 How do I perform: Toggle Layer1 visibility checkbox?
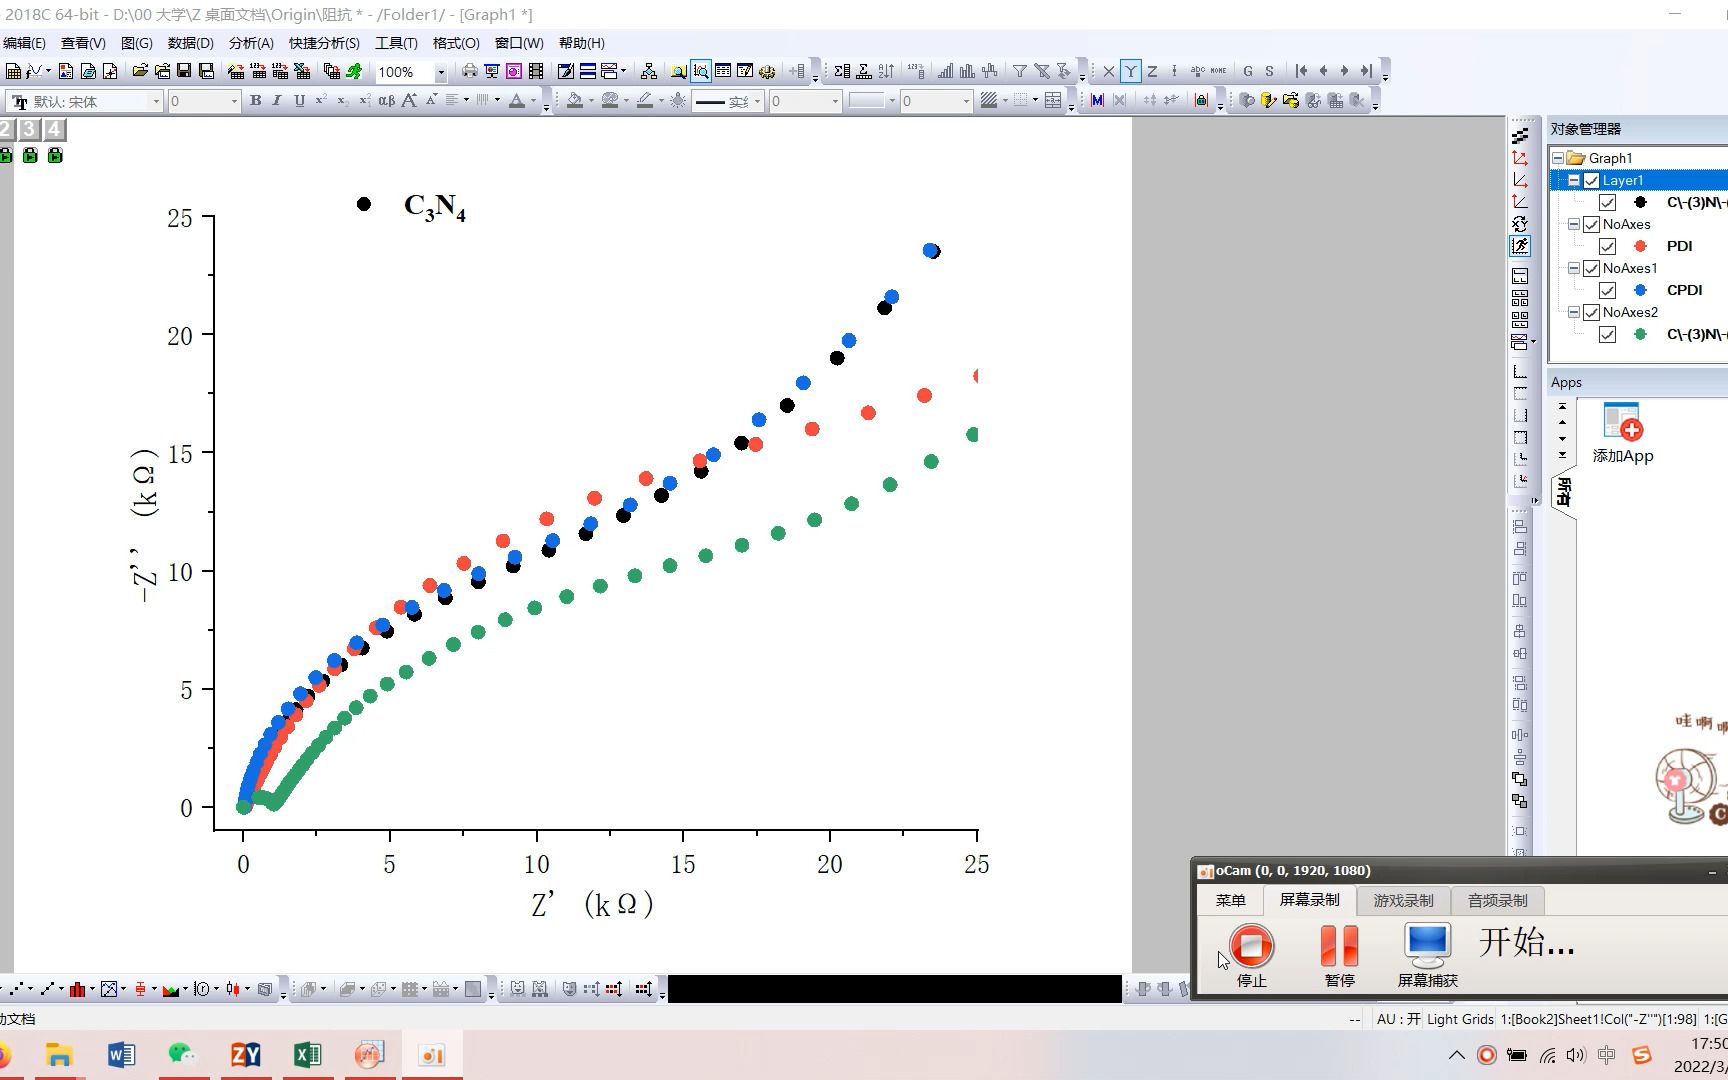(x=1592, y=181)
